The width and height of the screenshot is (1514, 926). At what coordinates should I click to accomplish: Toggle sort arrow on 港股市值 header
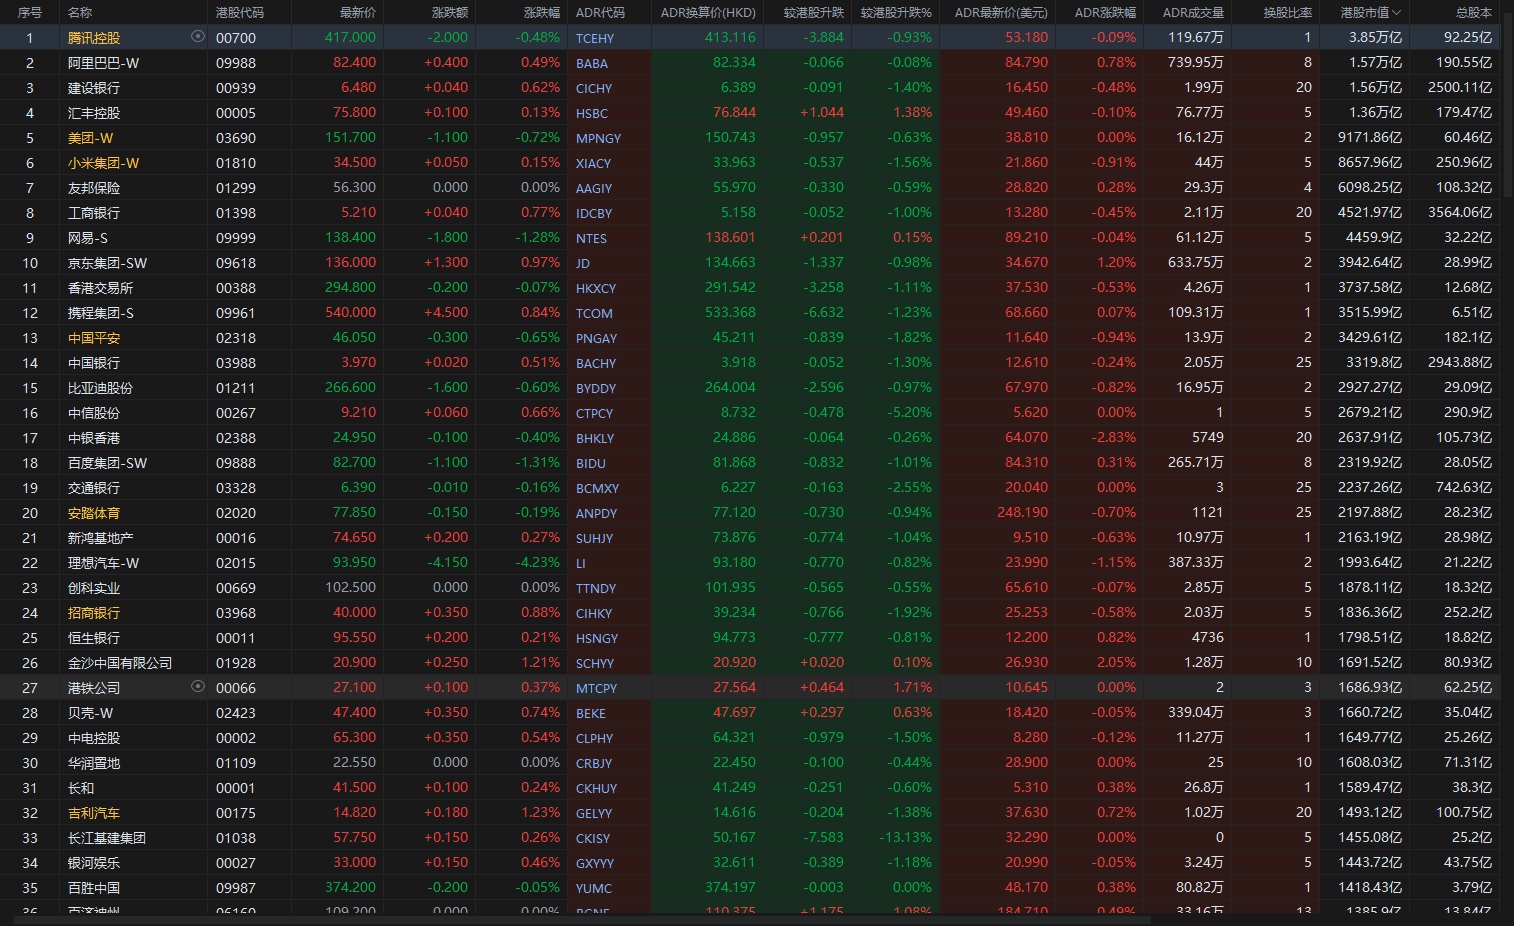1397,13
